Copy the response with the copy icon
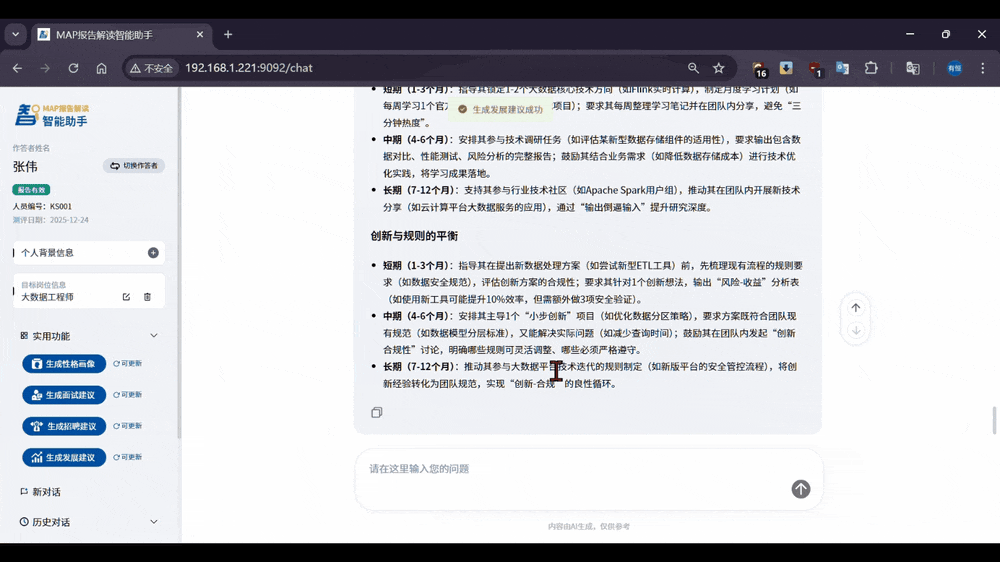The width and height of the screenshot is (1000, 562). pyautogui.click(x=377, y=413)
